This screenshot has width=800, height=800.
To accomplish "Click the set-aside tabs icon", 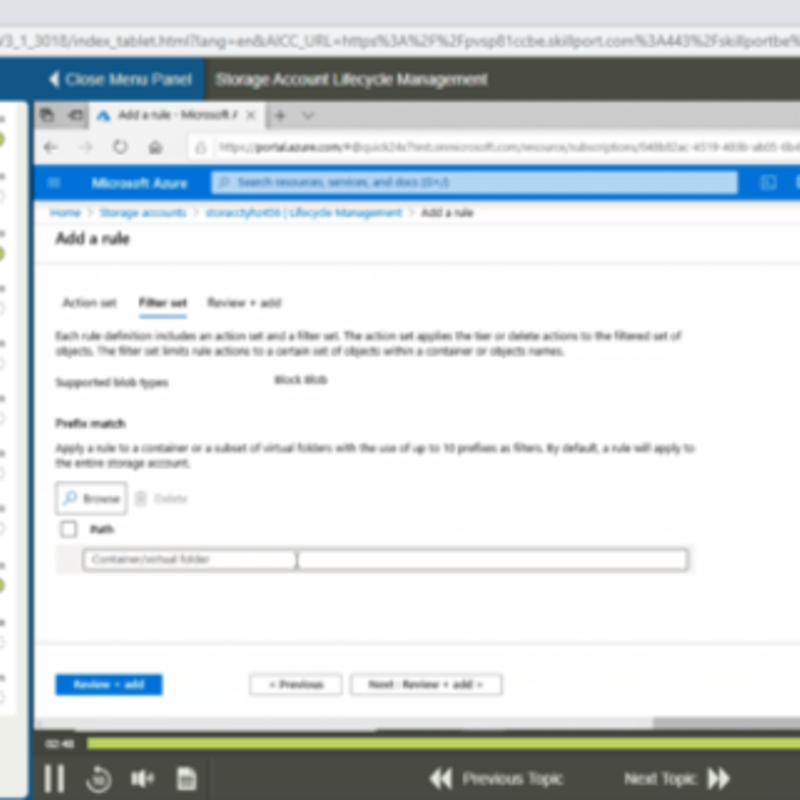I will point(76,115).
